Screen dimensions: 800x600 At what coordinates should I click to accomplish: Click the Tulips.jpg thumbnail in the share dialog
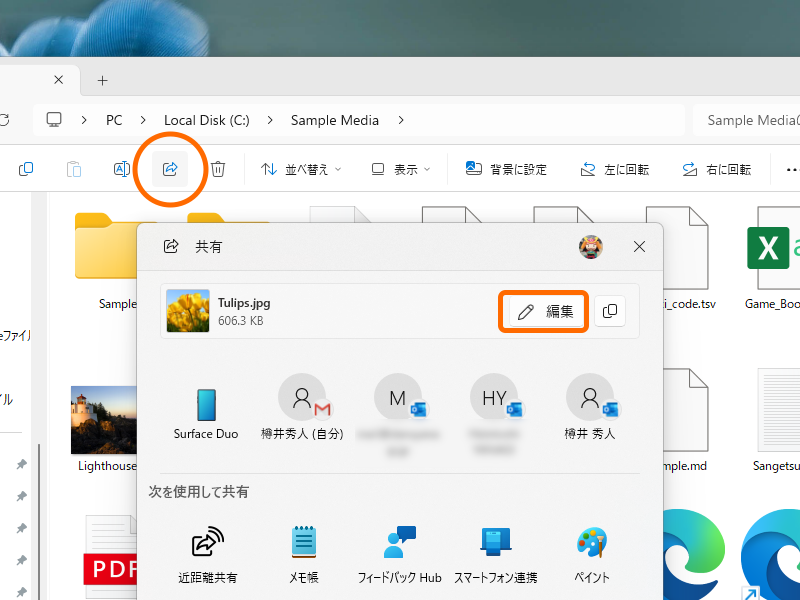[x=187, y=311]
